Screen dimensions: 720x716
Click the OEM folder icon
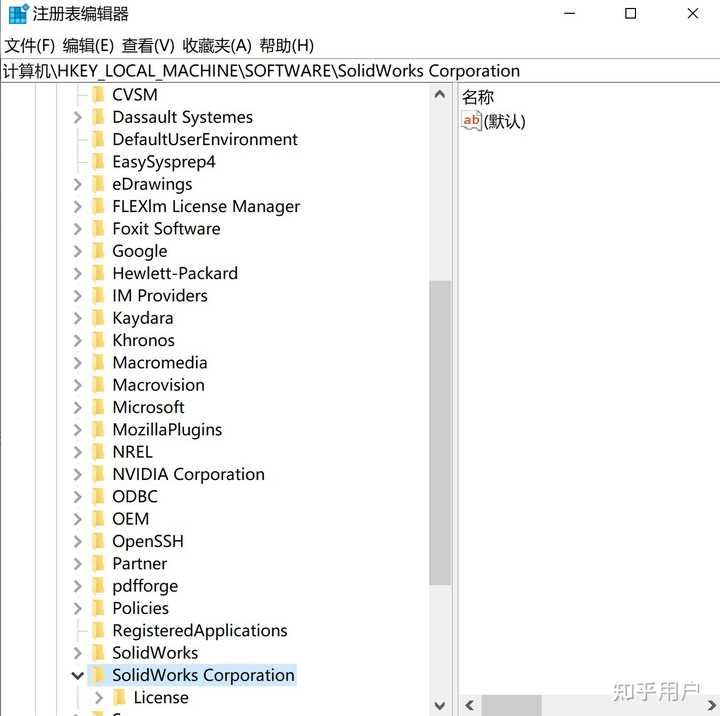point(98,519)
